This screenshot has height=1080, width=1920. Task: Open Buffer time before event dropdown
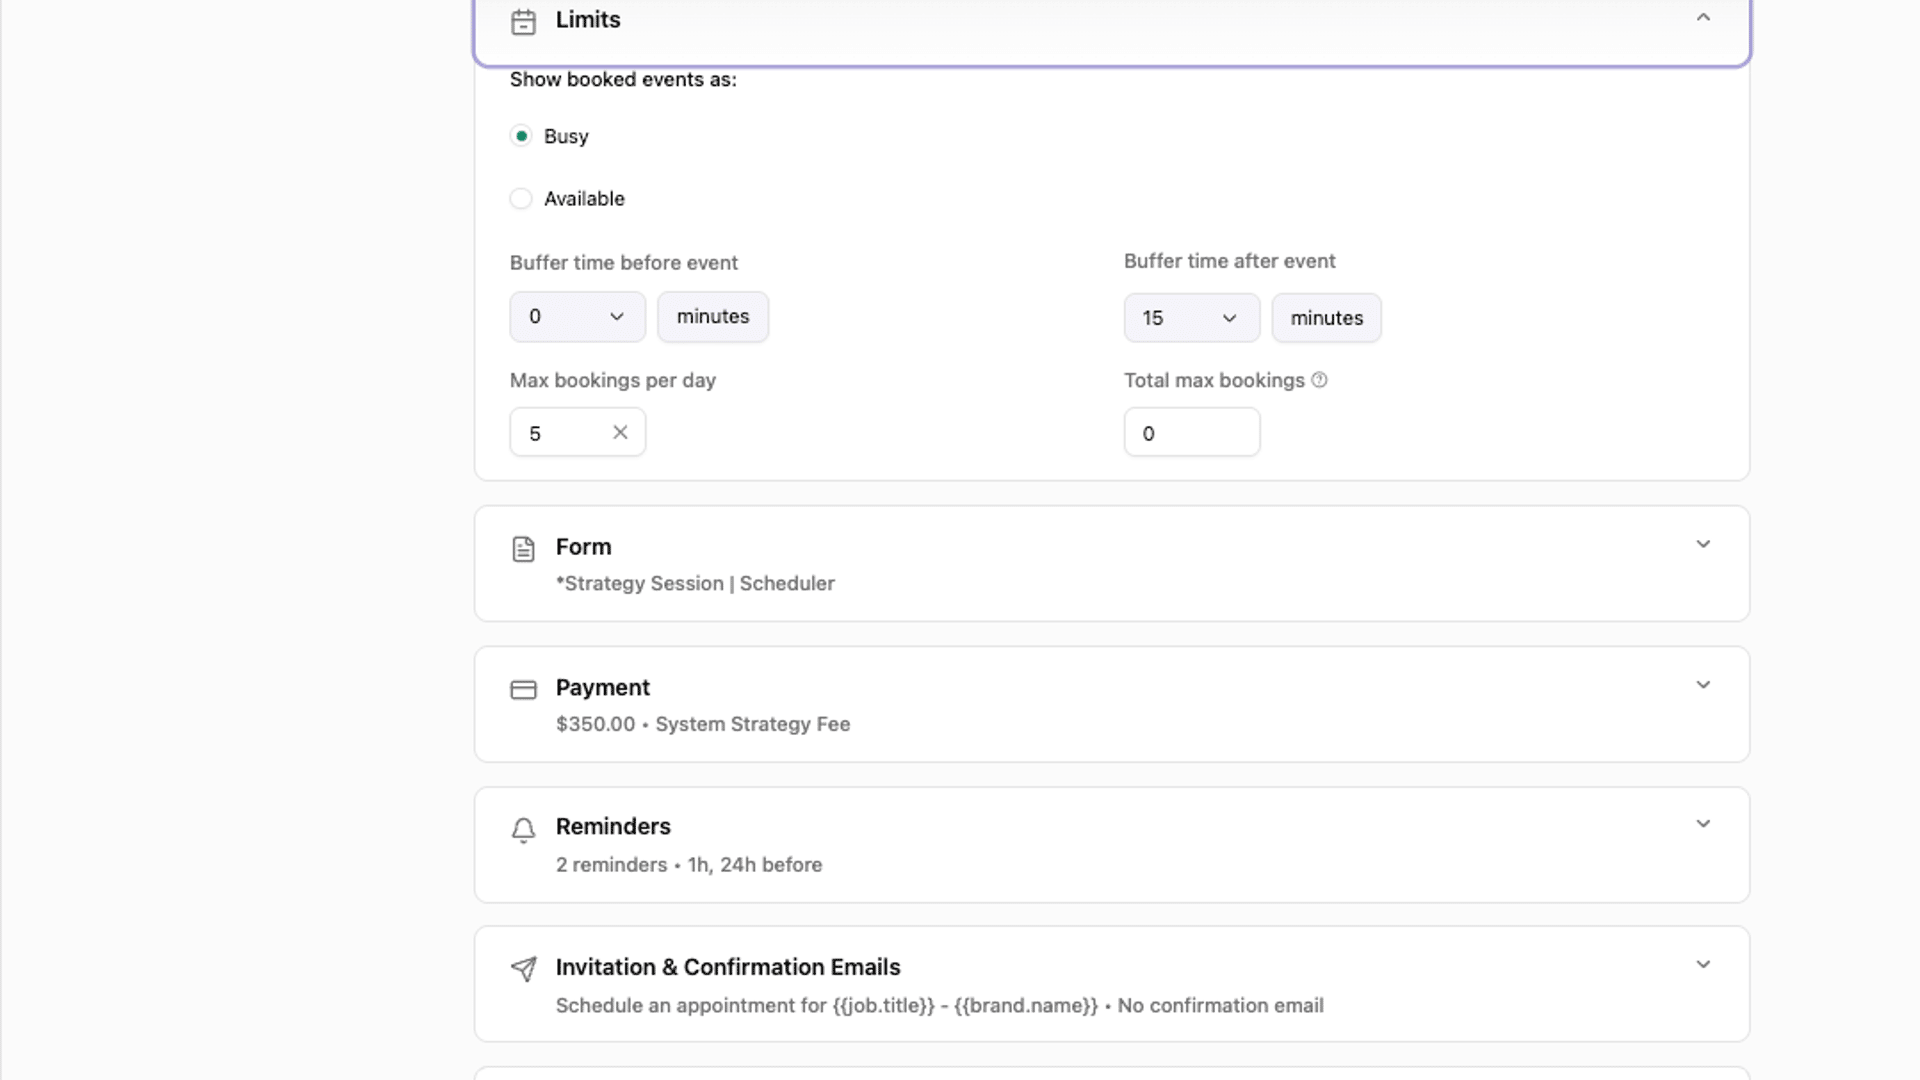(x=577, y=317)
